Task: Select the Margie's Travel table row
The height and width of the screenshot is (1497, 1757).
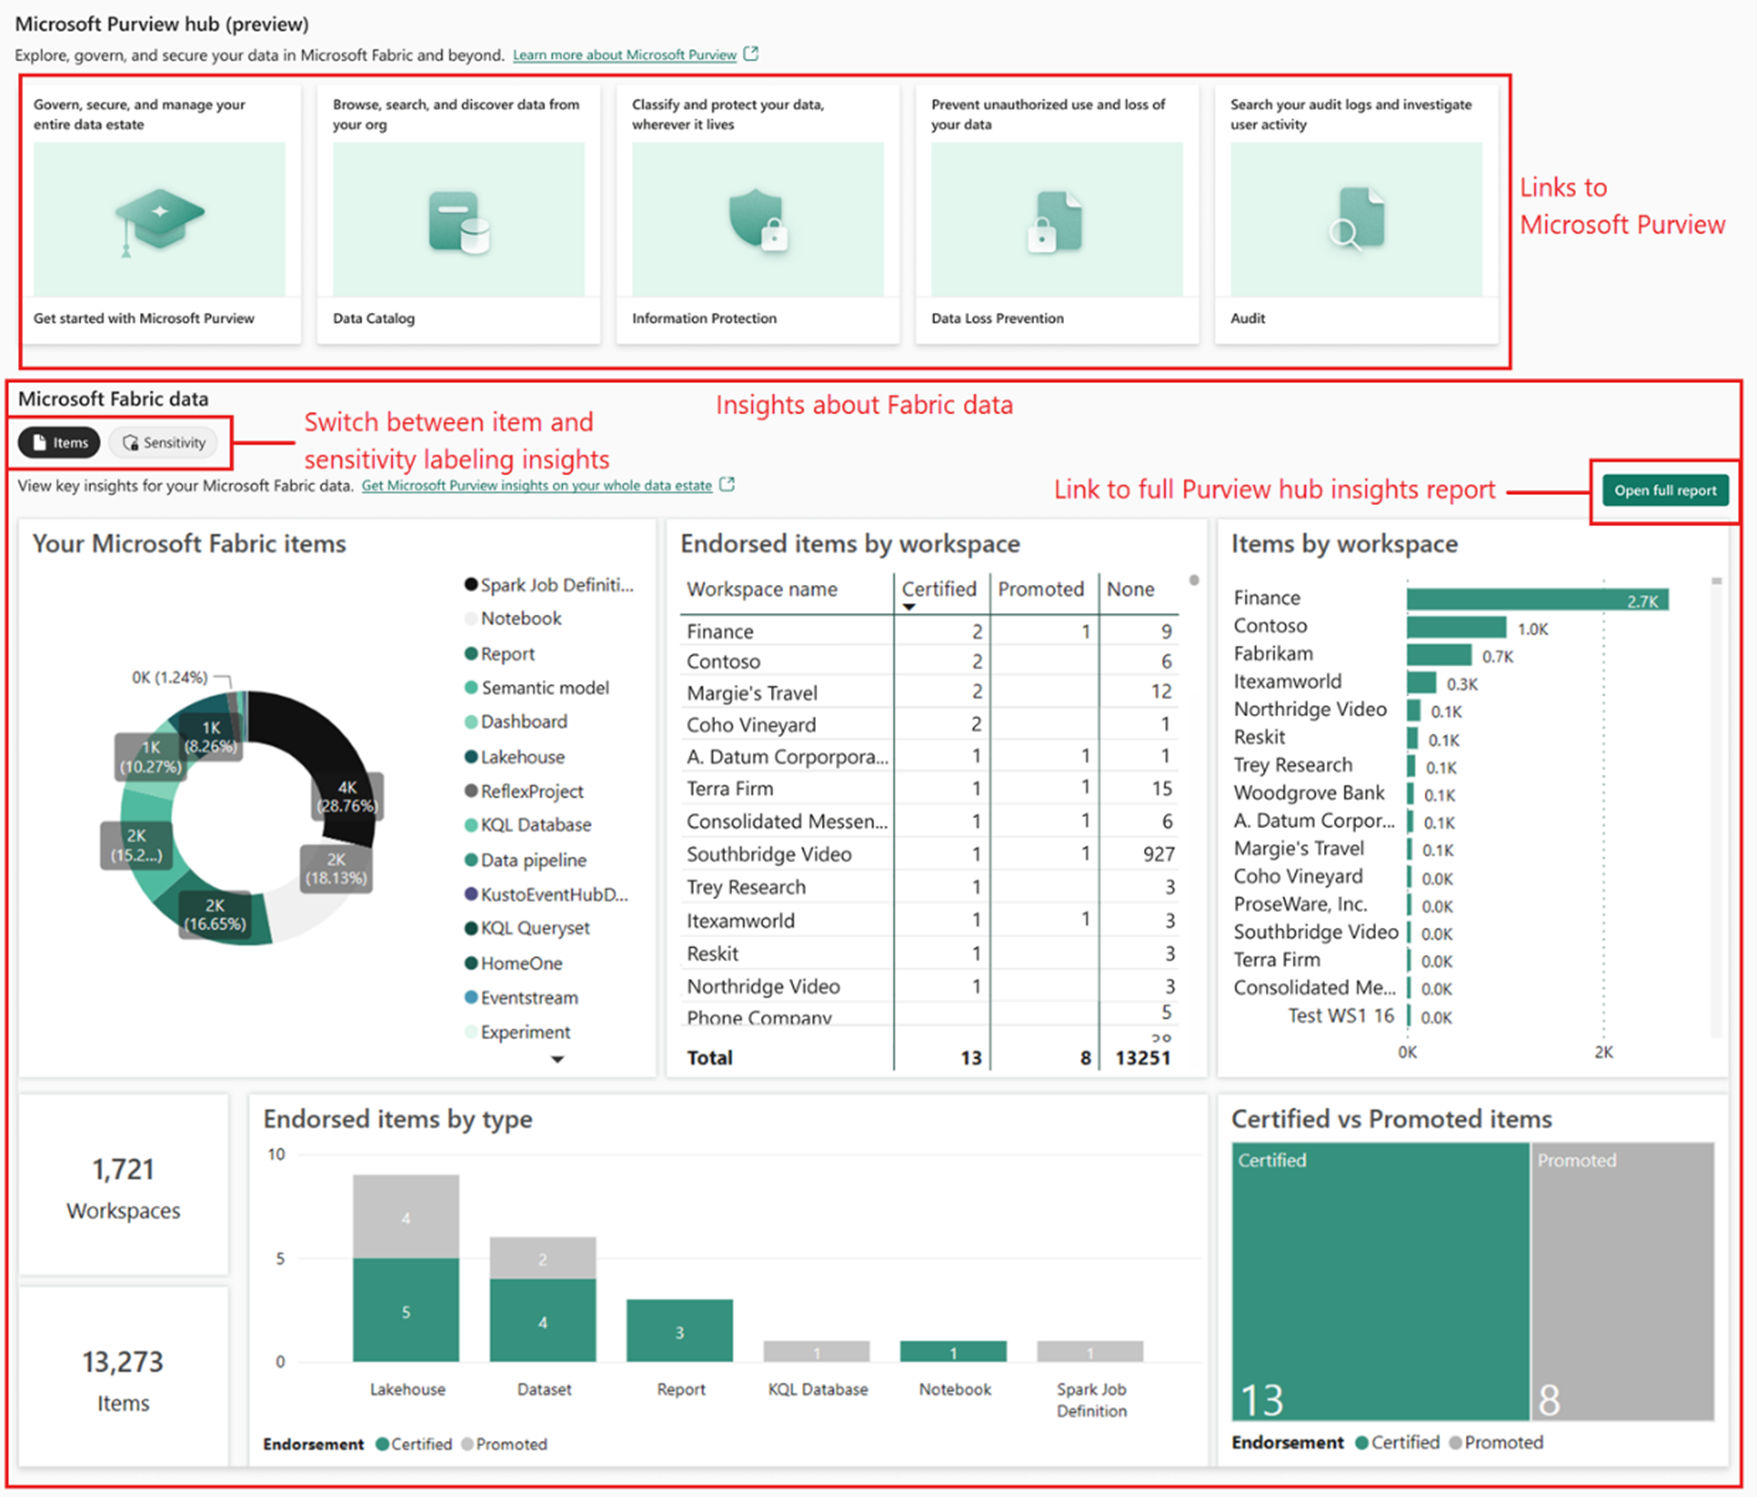Action: pos(930,693)
